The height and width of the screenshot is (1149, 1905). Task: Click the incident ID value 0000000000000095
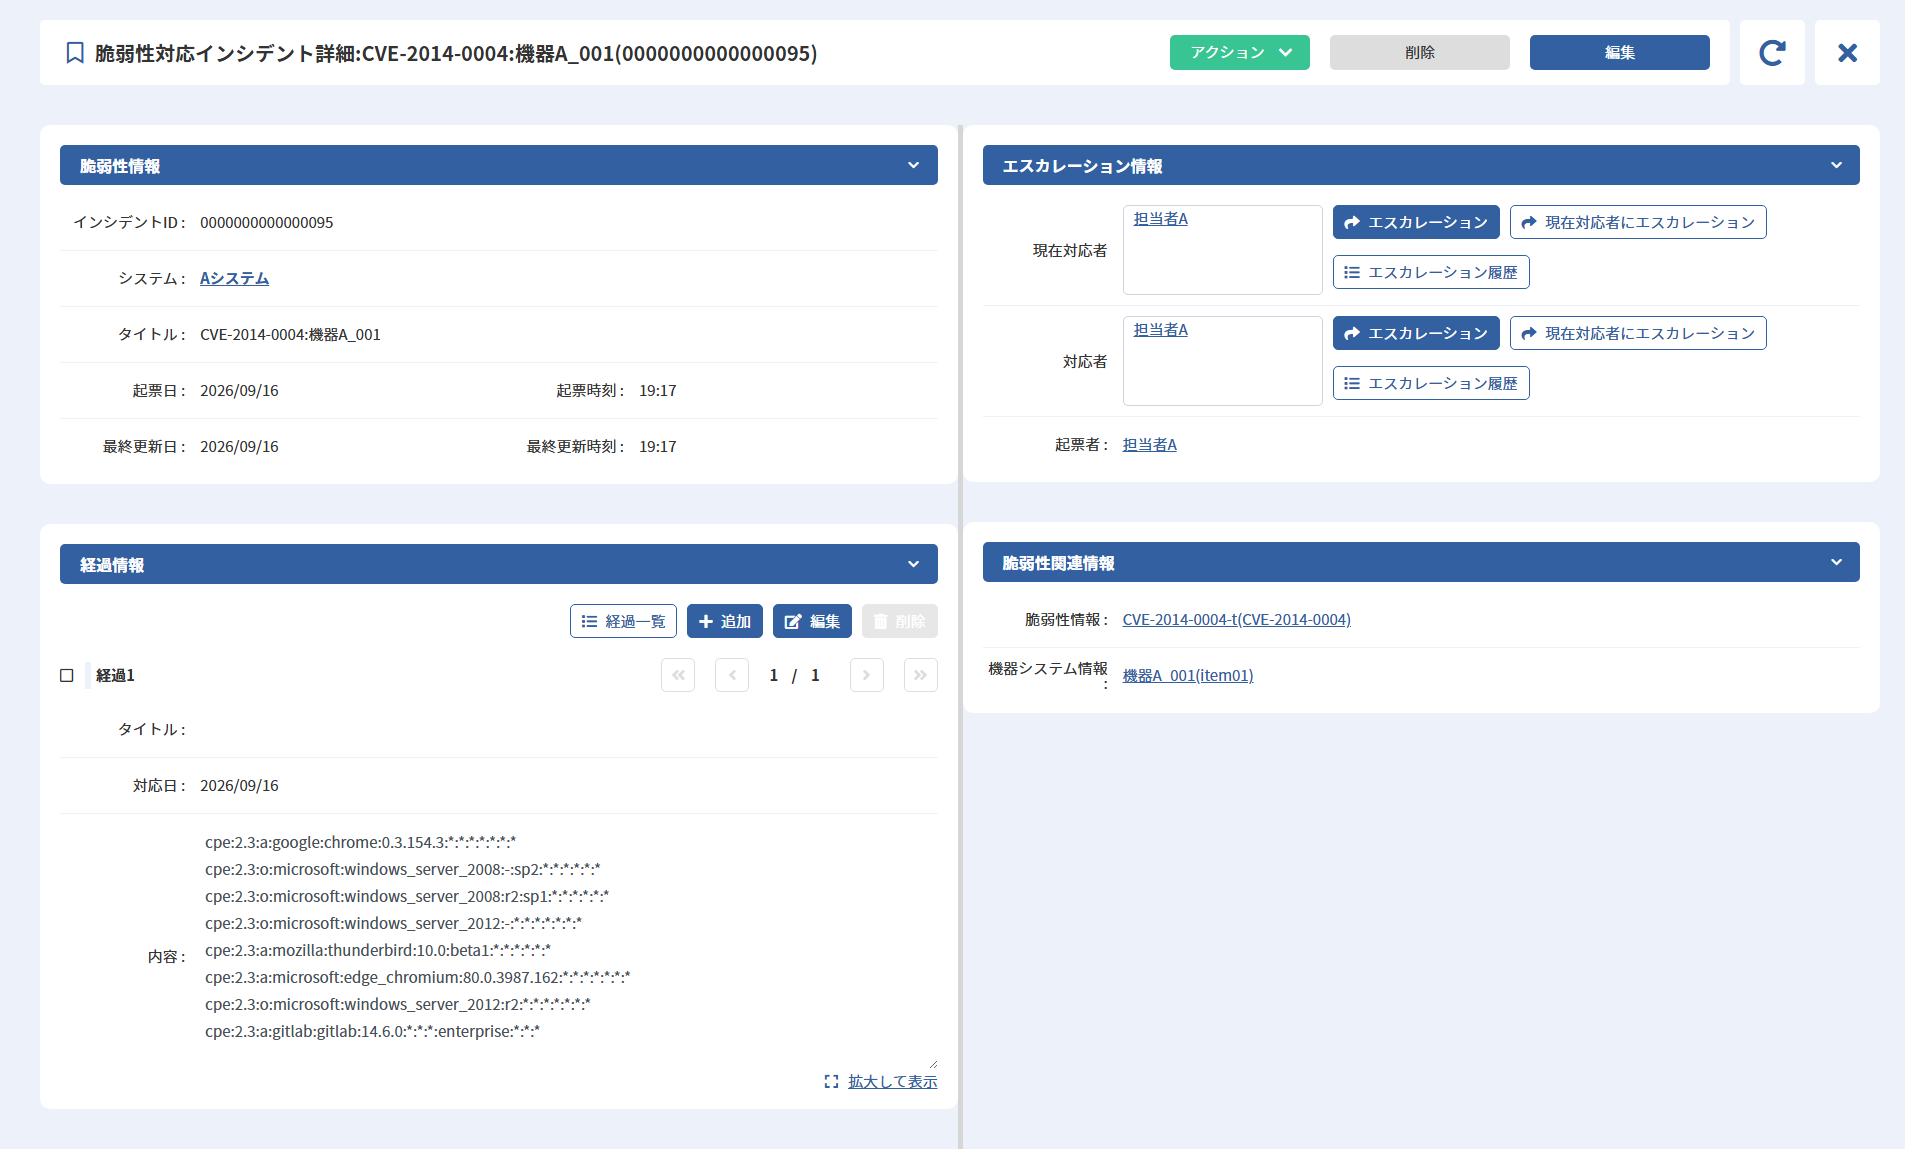(266, 223)
